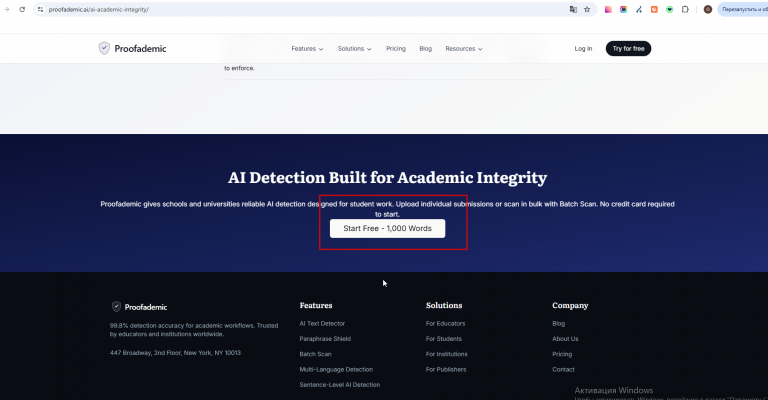Click Start Free - 1,000 Words button

click(387, 229)
